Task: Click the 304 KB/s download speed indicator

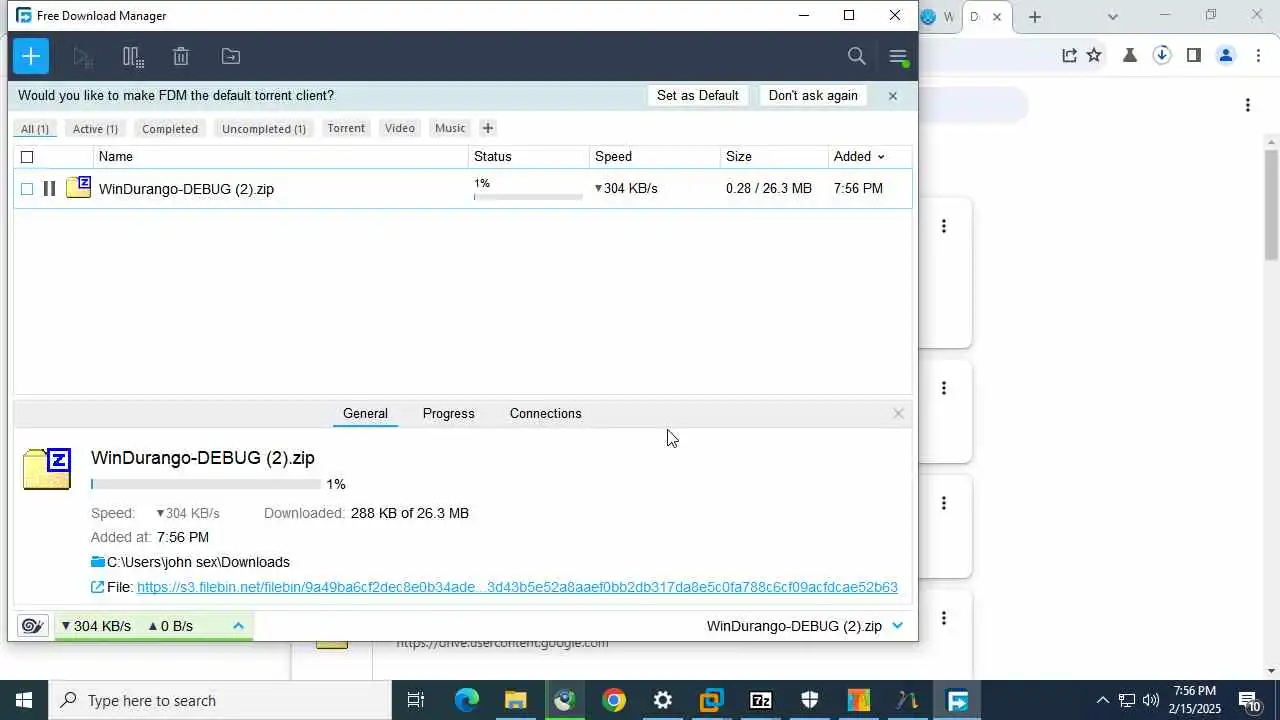Action: click(96, 626)
